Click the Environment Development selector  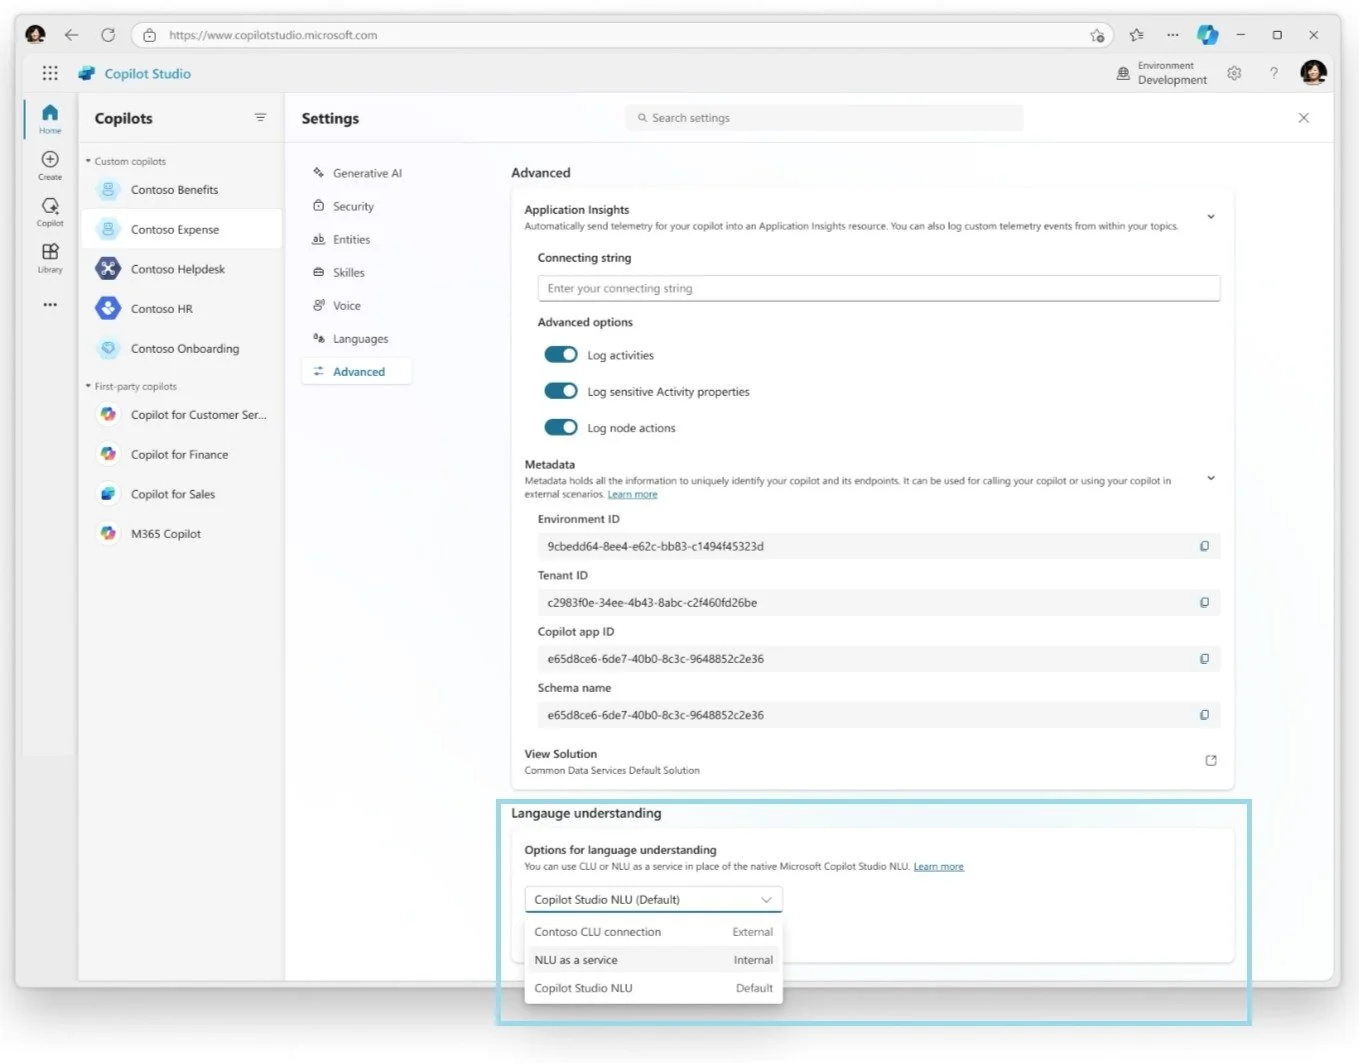tap(1162, 73)
